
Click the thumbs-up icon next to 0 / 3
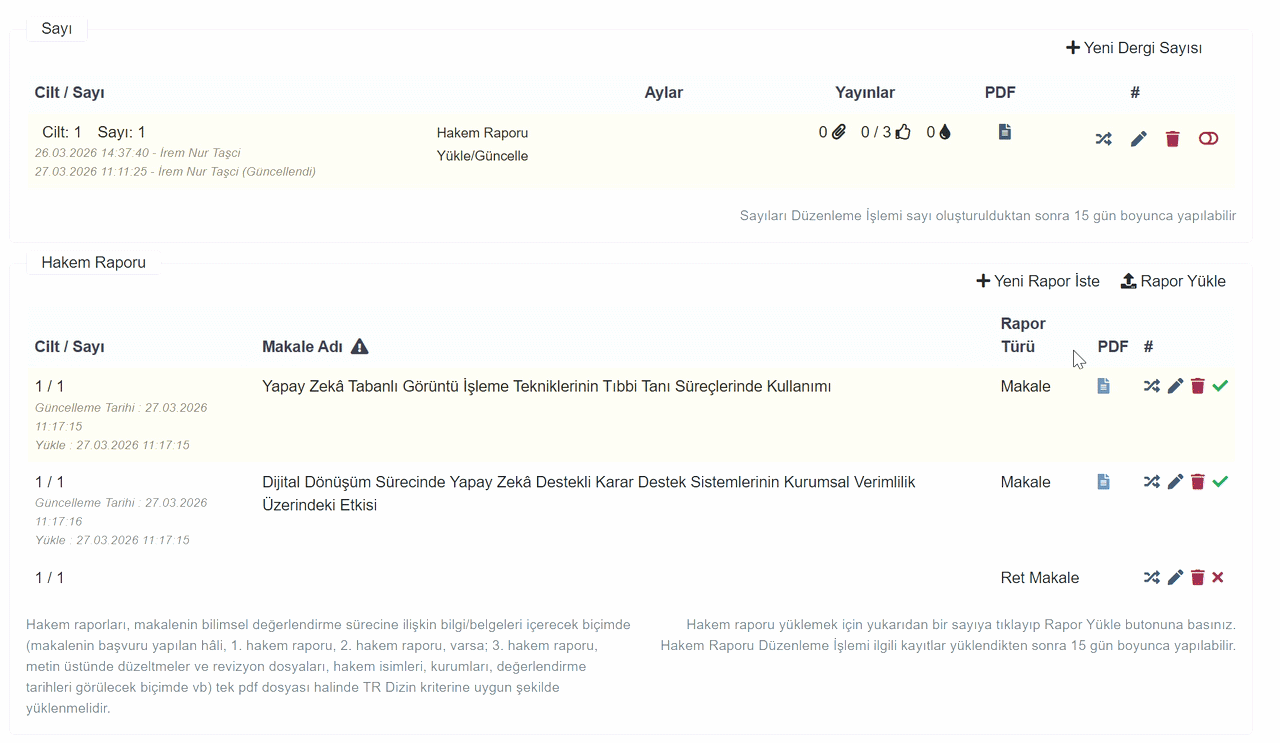point(903,132)
